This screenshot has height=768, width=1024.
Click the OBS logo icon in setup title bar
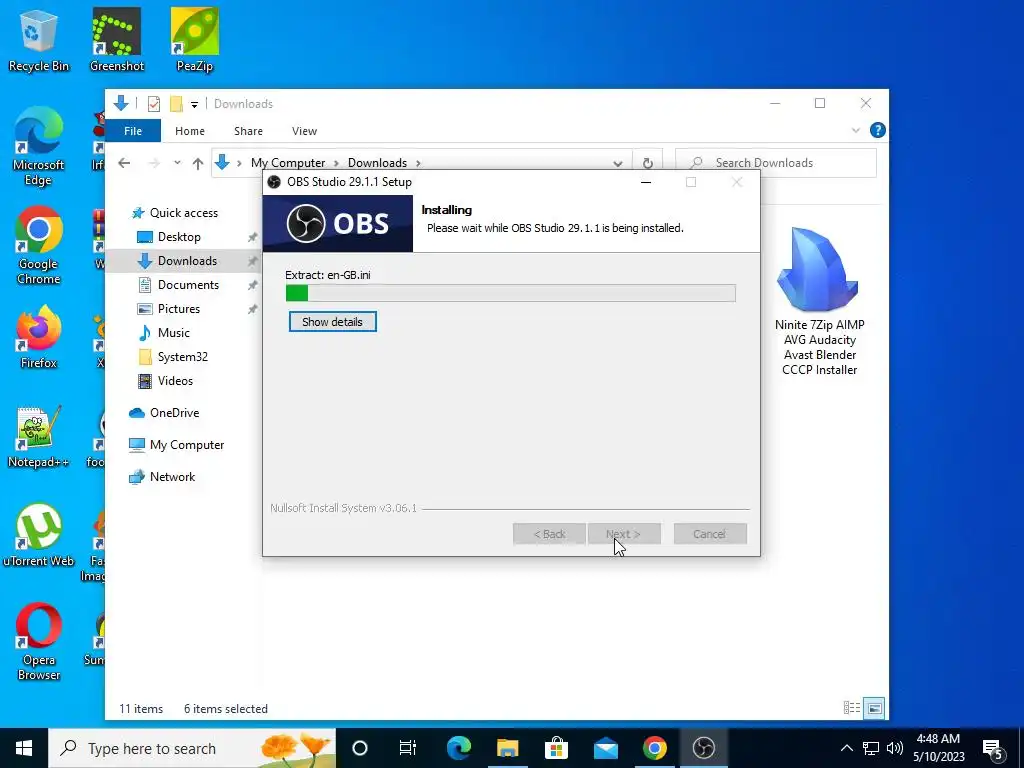pyautogui.click(x=274, y=182)
